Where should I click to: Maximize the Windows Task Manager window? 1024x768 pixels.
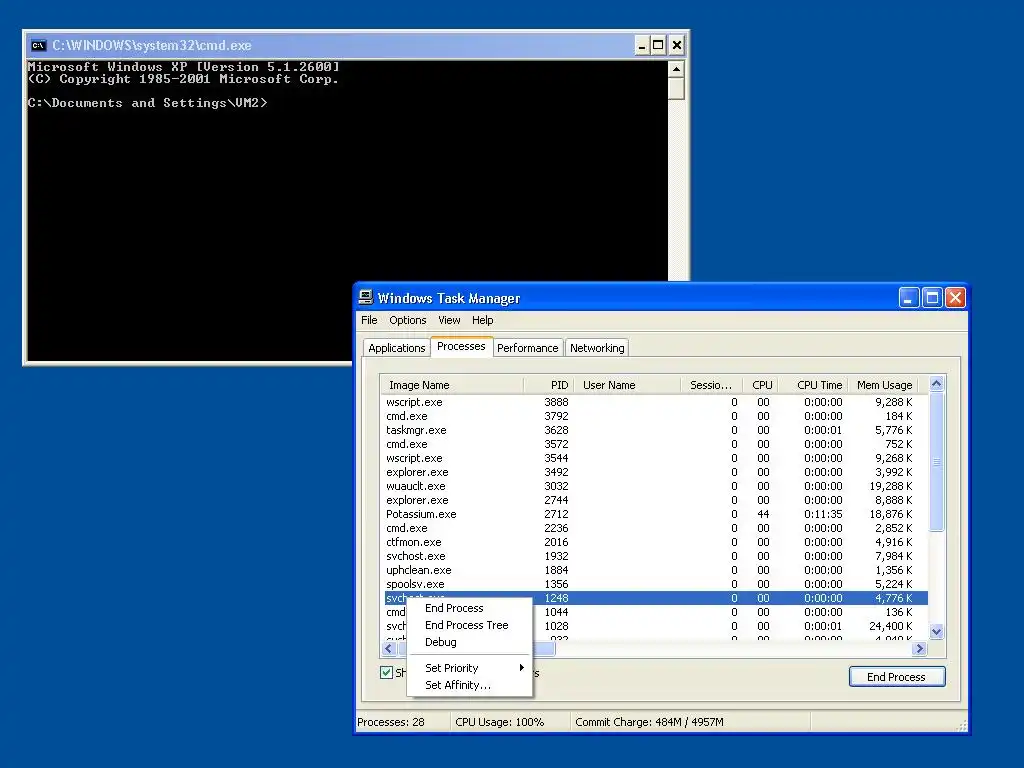932,298
